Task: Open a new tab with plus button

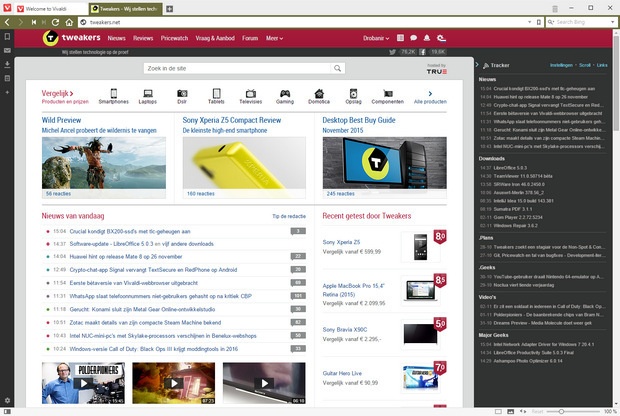Action: tap(169, 9)
